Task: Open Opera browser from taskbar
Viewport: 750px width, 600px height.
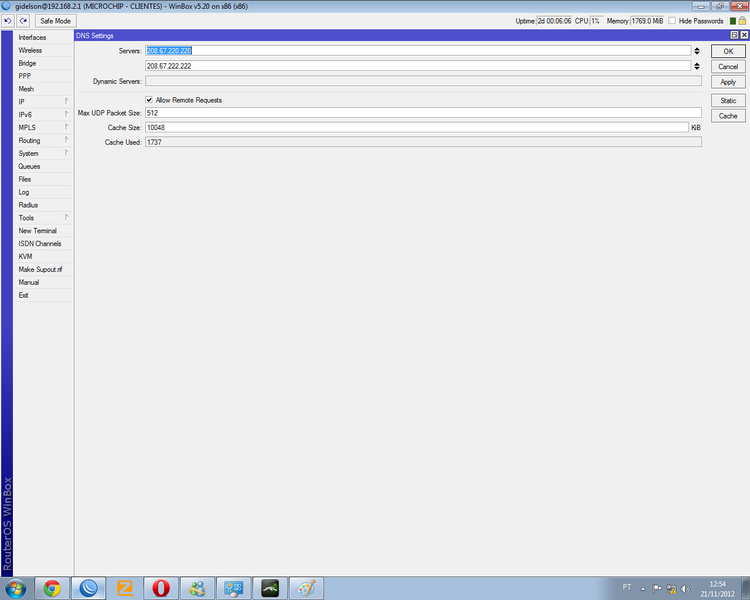Action: point(161,588)
